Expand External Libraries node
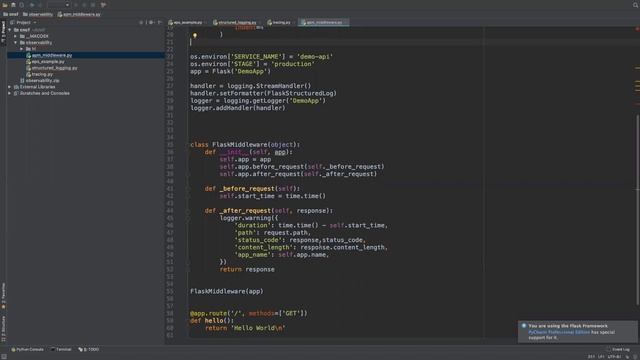Image resolution: width=640 pixels, height=360 pixels. pyautogui.click(x=10, y=87)
